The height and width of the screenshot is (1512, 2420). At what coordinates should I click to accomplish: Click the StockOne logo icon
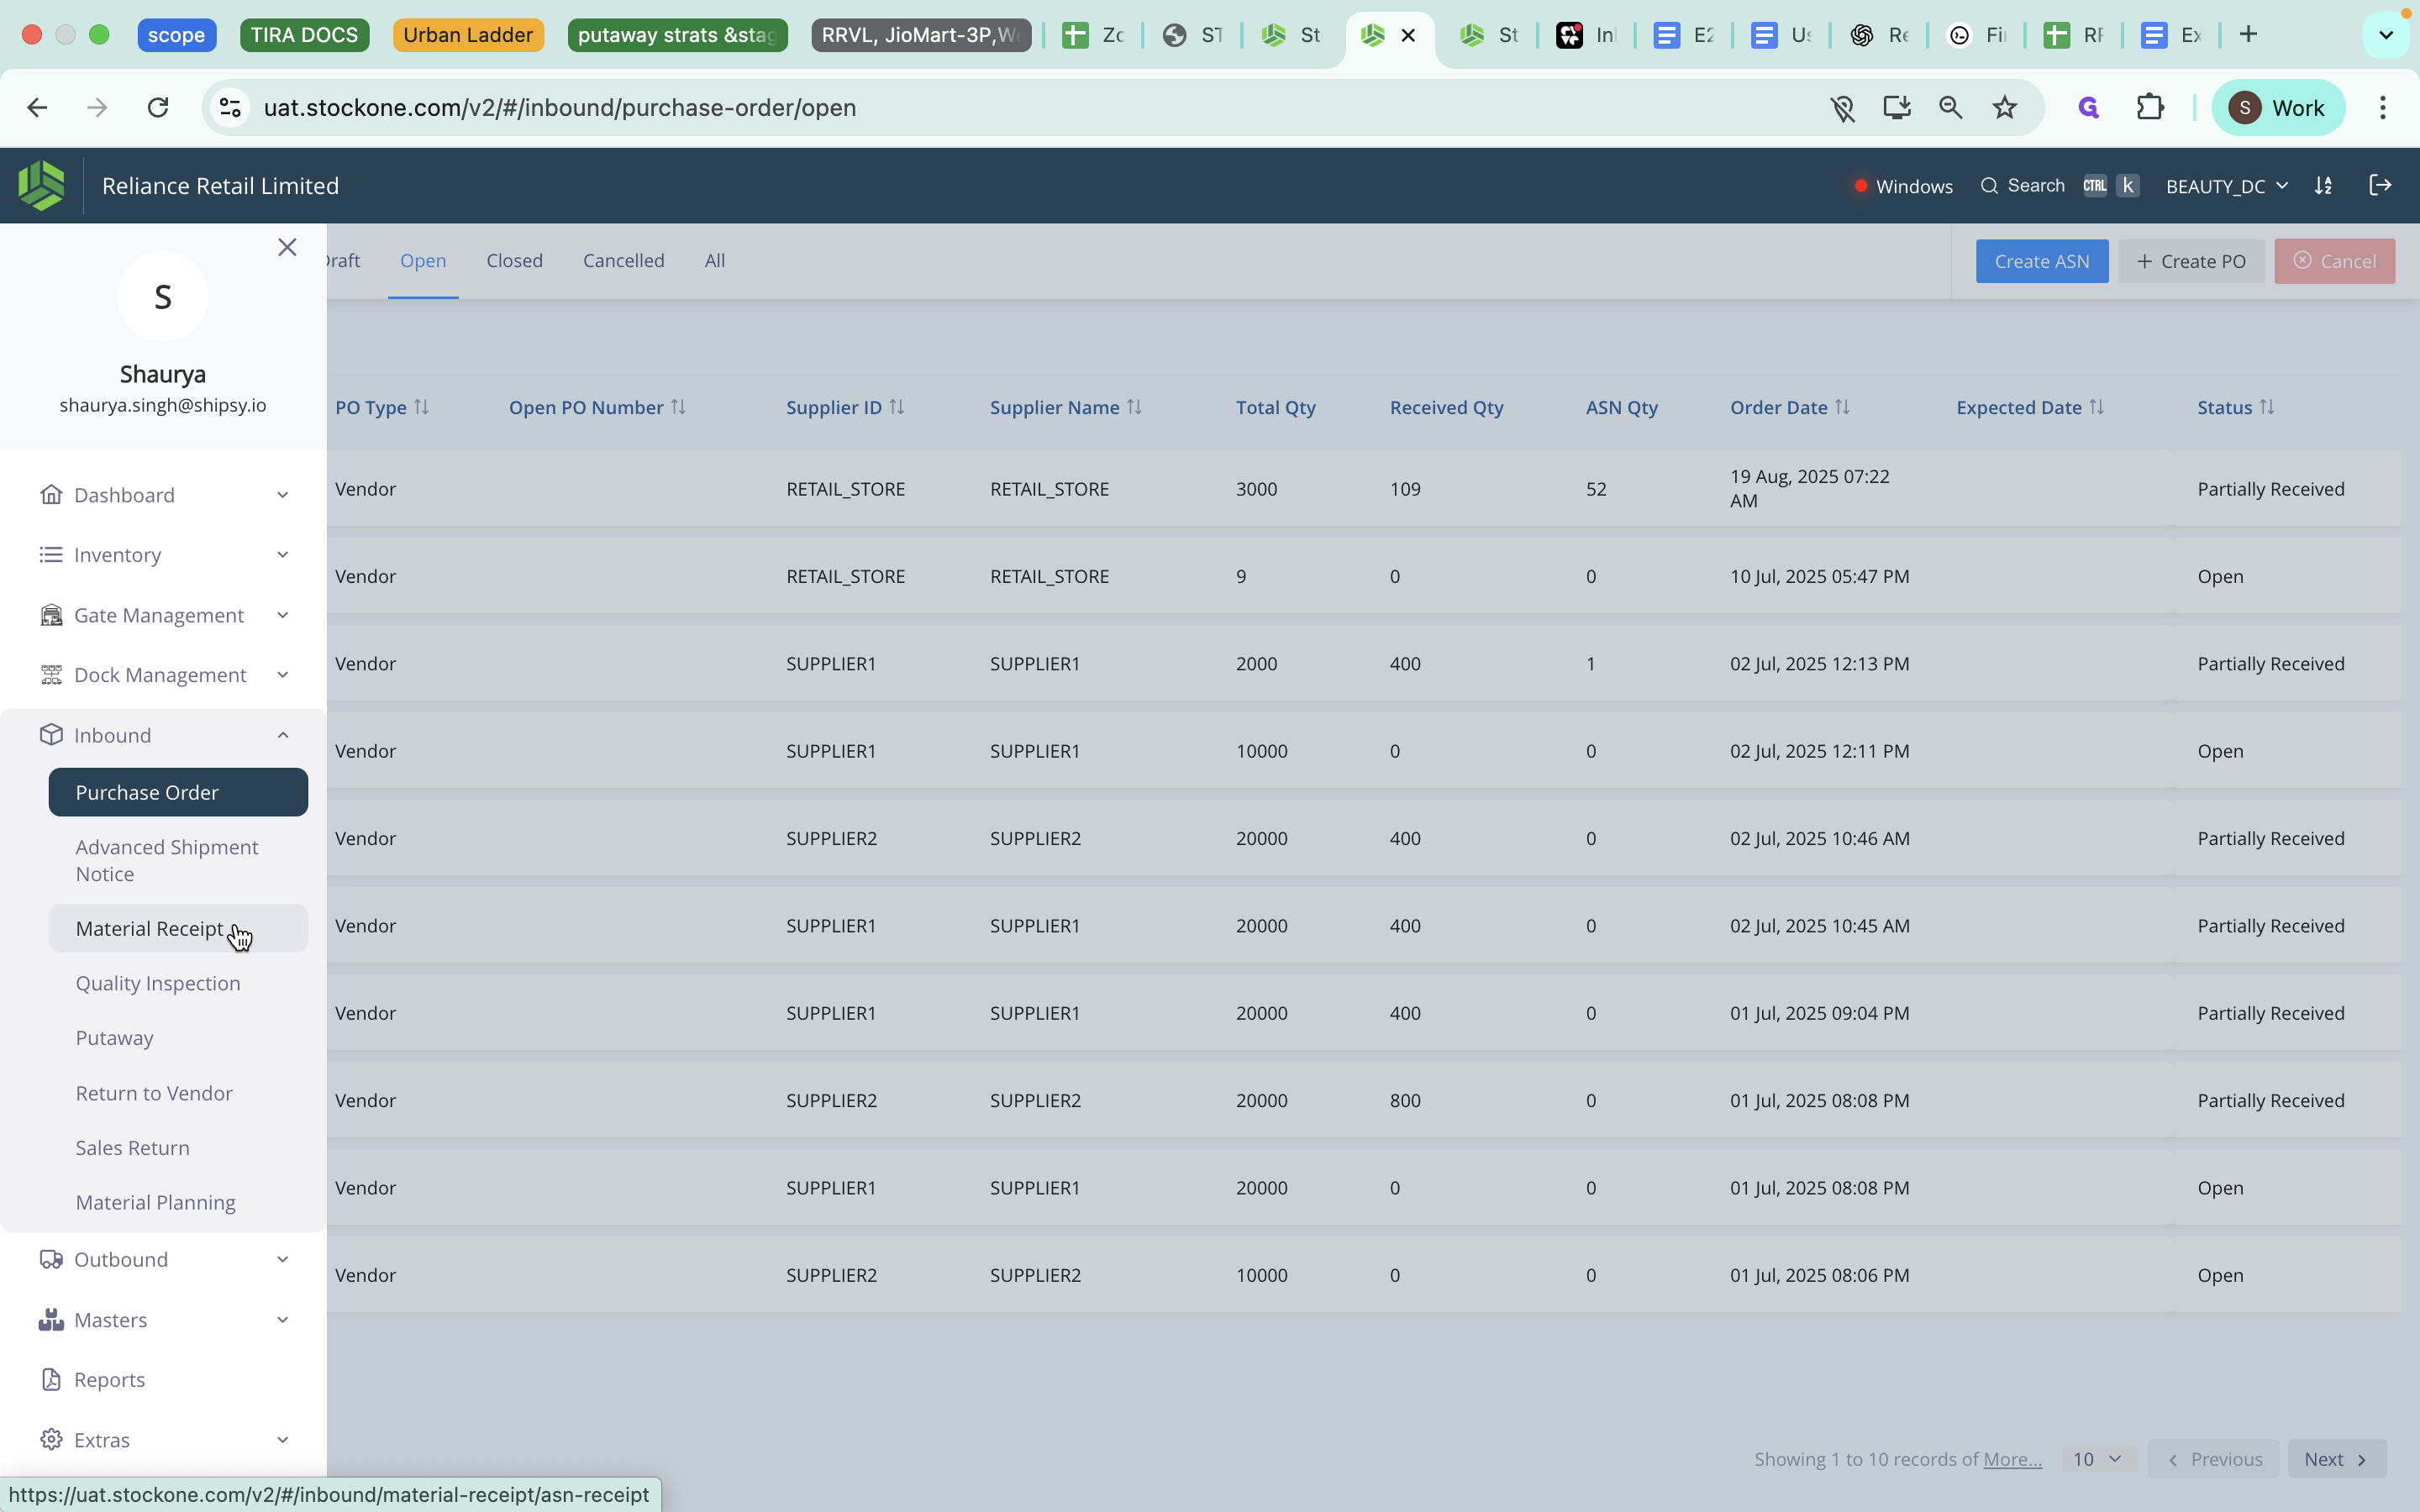pos(41,186)
